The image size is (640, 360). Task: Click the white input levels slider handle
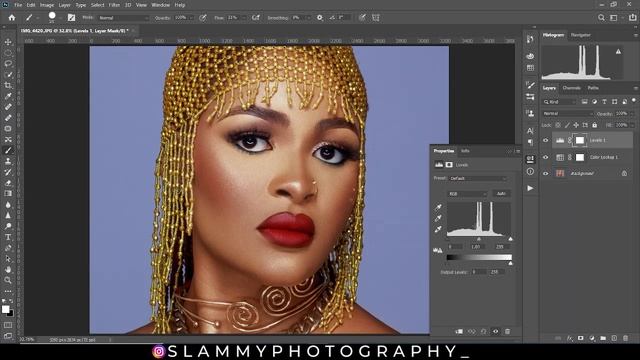point(511,239)
